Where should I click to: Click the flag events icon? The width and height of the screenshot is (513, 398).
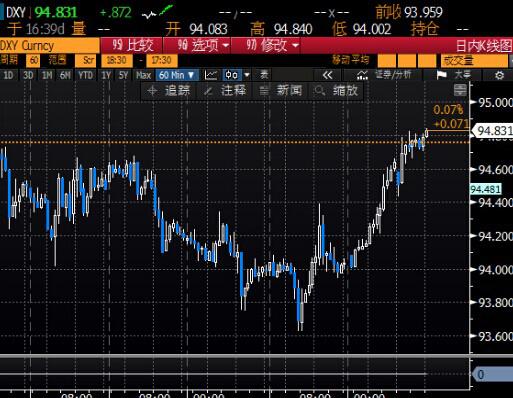[x=441, y=75]
